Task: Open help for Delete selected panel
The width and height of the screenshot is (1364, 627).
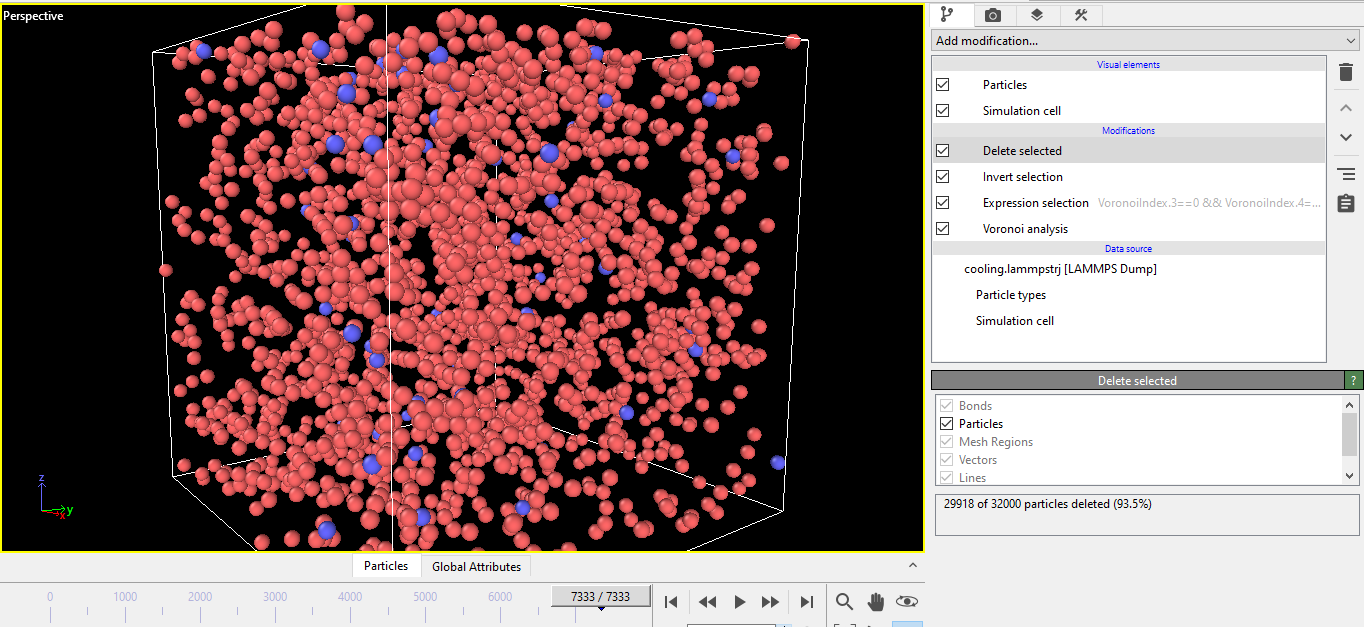Action: pos(1353,380)
